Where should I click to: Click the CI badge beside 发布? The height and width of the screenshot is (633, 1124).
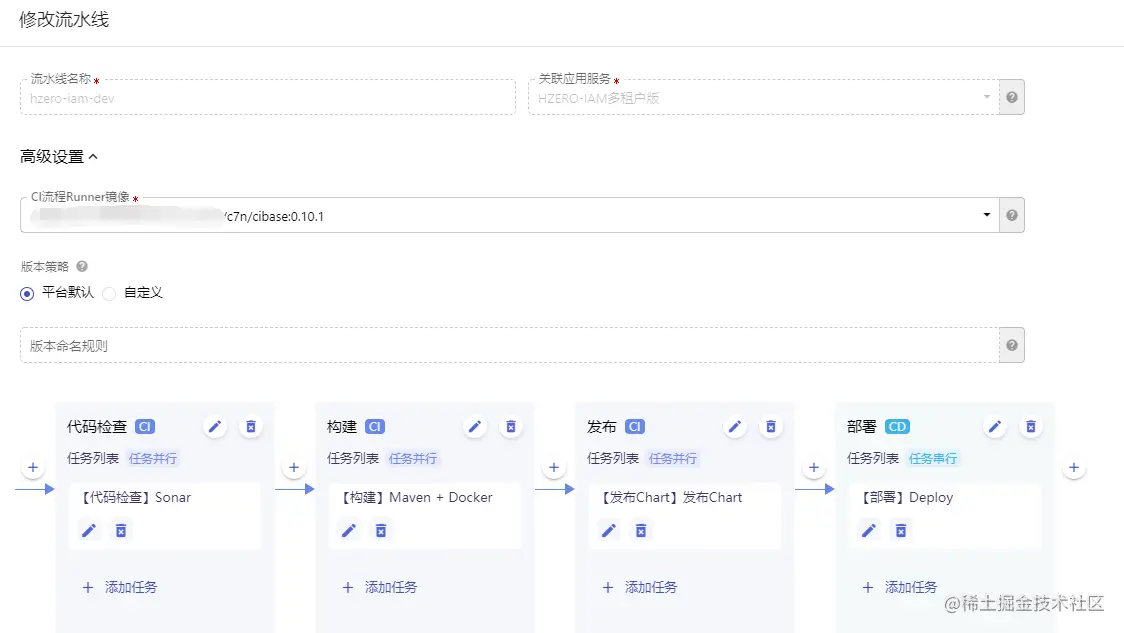(634, 427)
